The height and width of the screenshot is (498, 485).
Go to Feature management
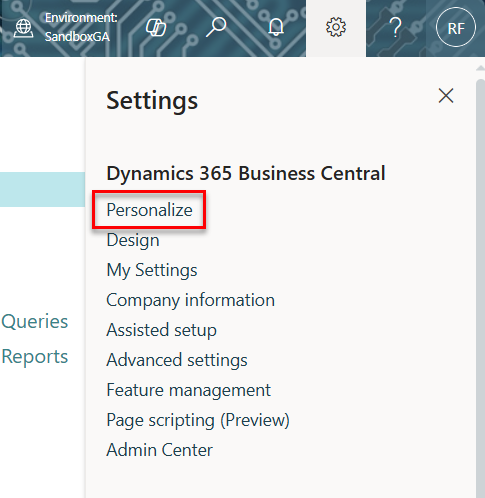pyautogui.click(x=188, y=390)
